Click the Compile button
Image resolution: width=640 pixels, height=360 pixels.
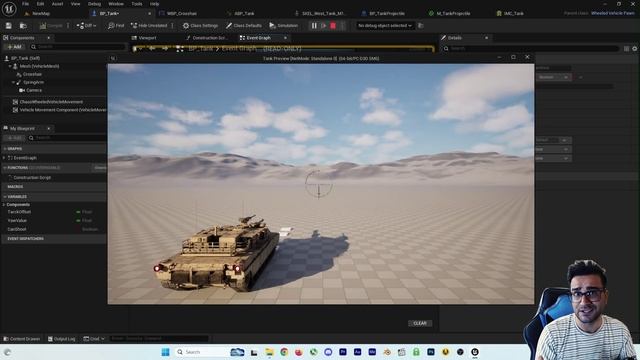pos(51,25)
